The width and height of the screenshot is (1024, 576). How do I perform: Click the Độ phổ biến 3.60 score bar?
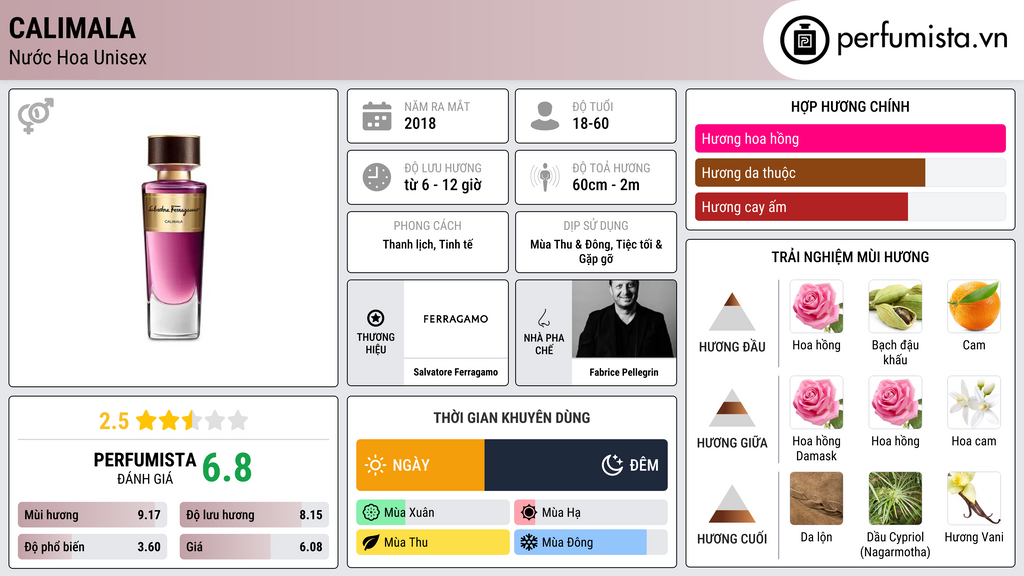pos(92,547)
